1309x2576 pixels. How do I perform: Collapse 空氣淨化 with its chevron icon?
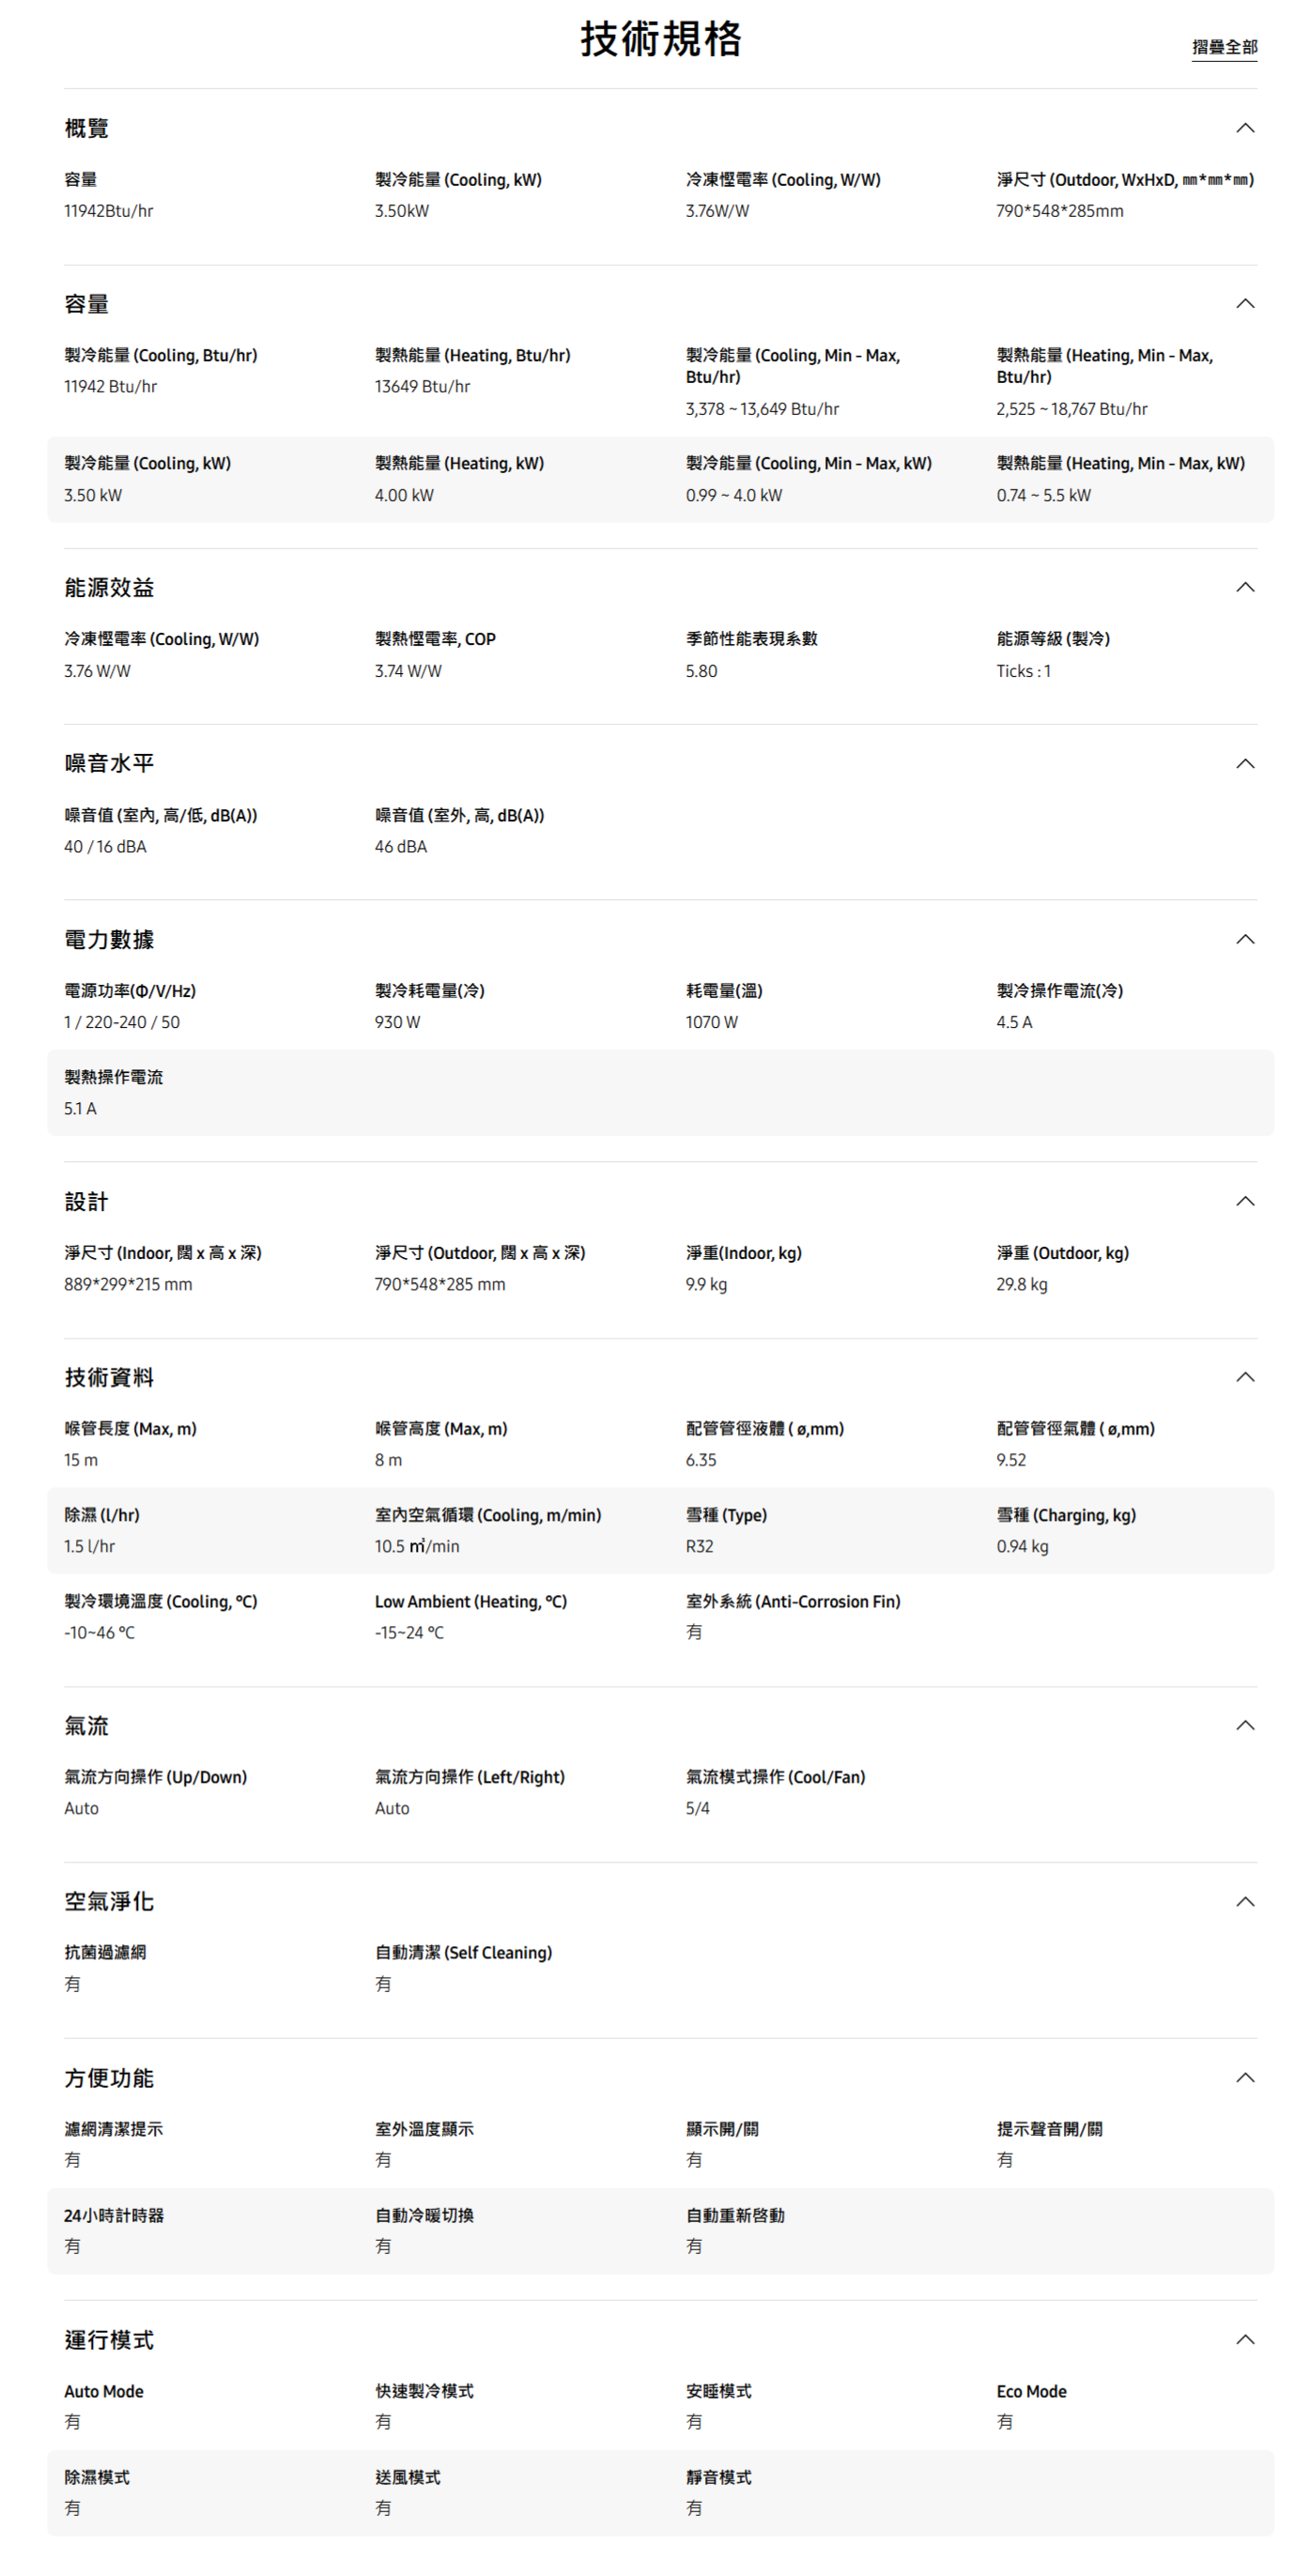pyautogui.click(x=1244, y=1901)
